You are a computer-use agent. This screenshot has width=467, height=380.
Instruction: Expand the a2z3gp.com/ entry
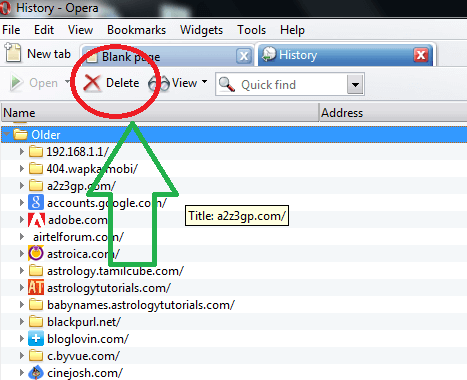[22, 186]
